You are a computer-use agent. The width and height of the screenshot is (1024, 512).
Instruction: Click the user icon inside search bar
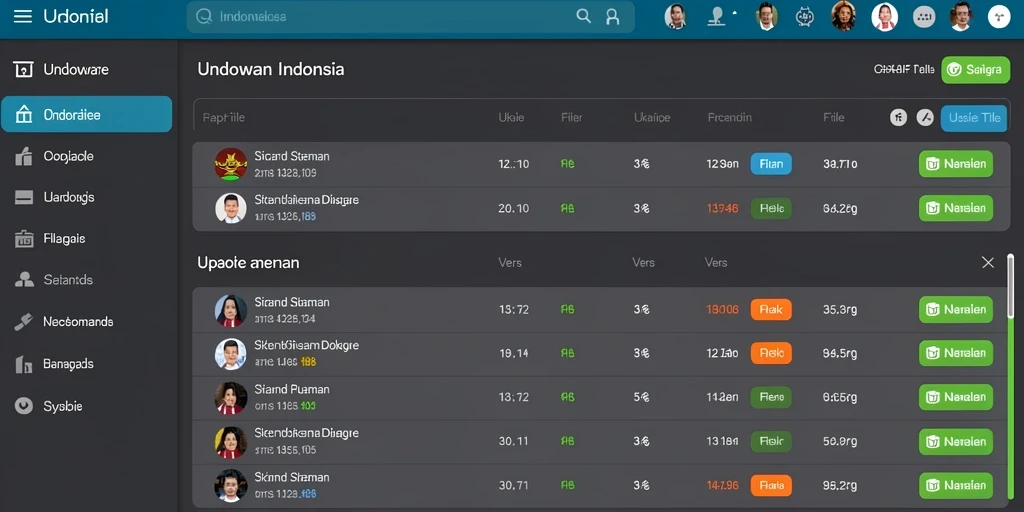tap(613, 17)
